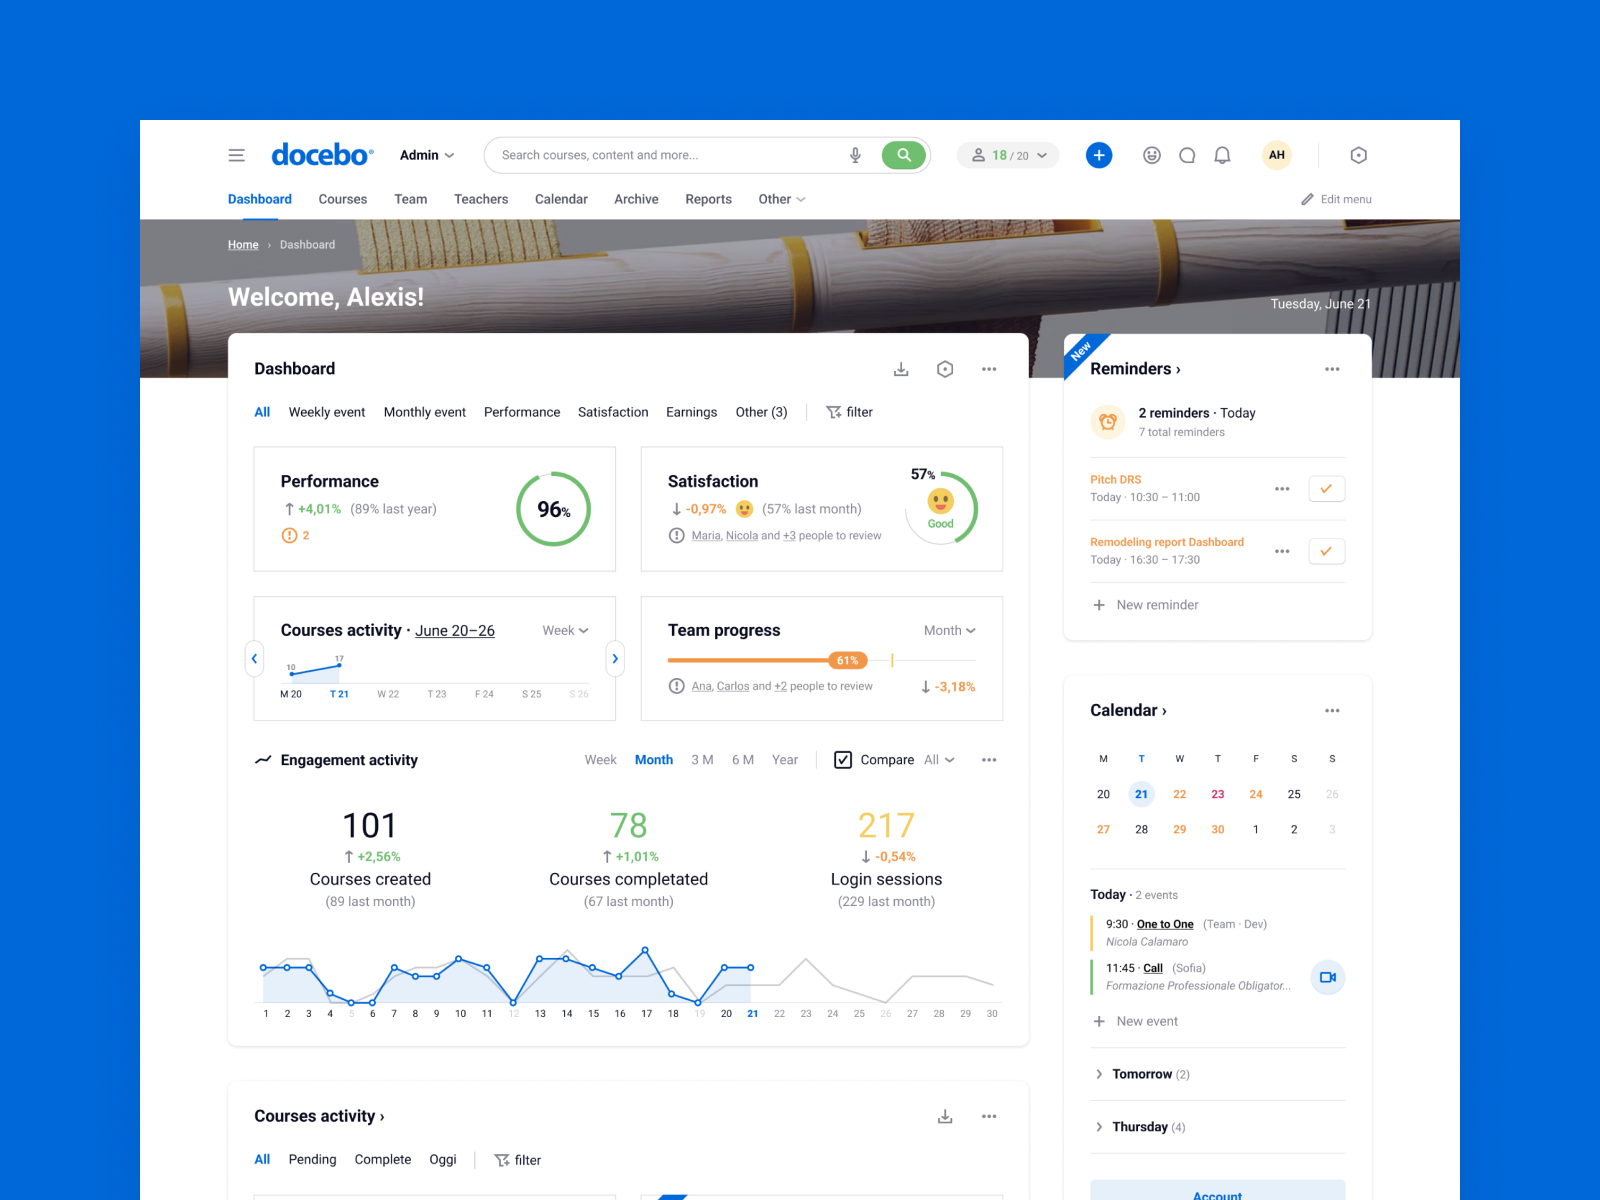Change the Team progress period from Month
Image resolution: width=1600 pixels, height=1200 pixels.
point(948,630)
